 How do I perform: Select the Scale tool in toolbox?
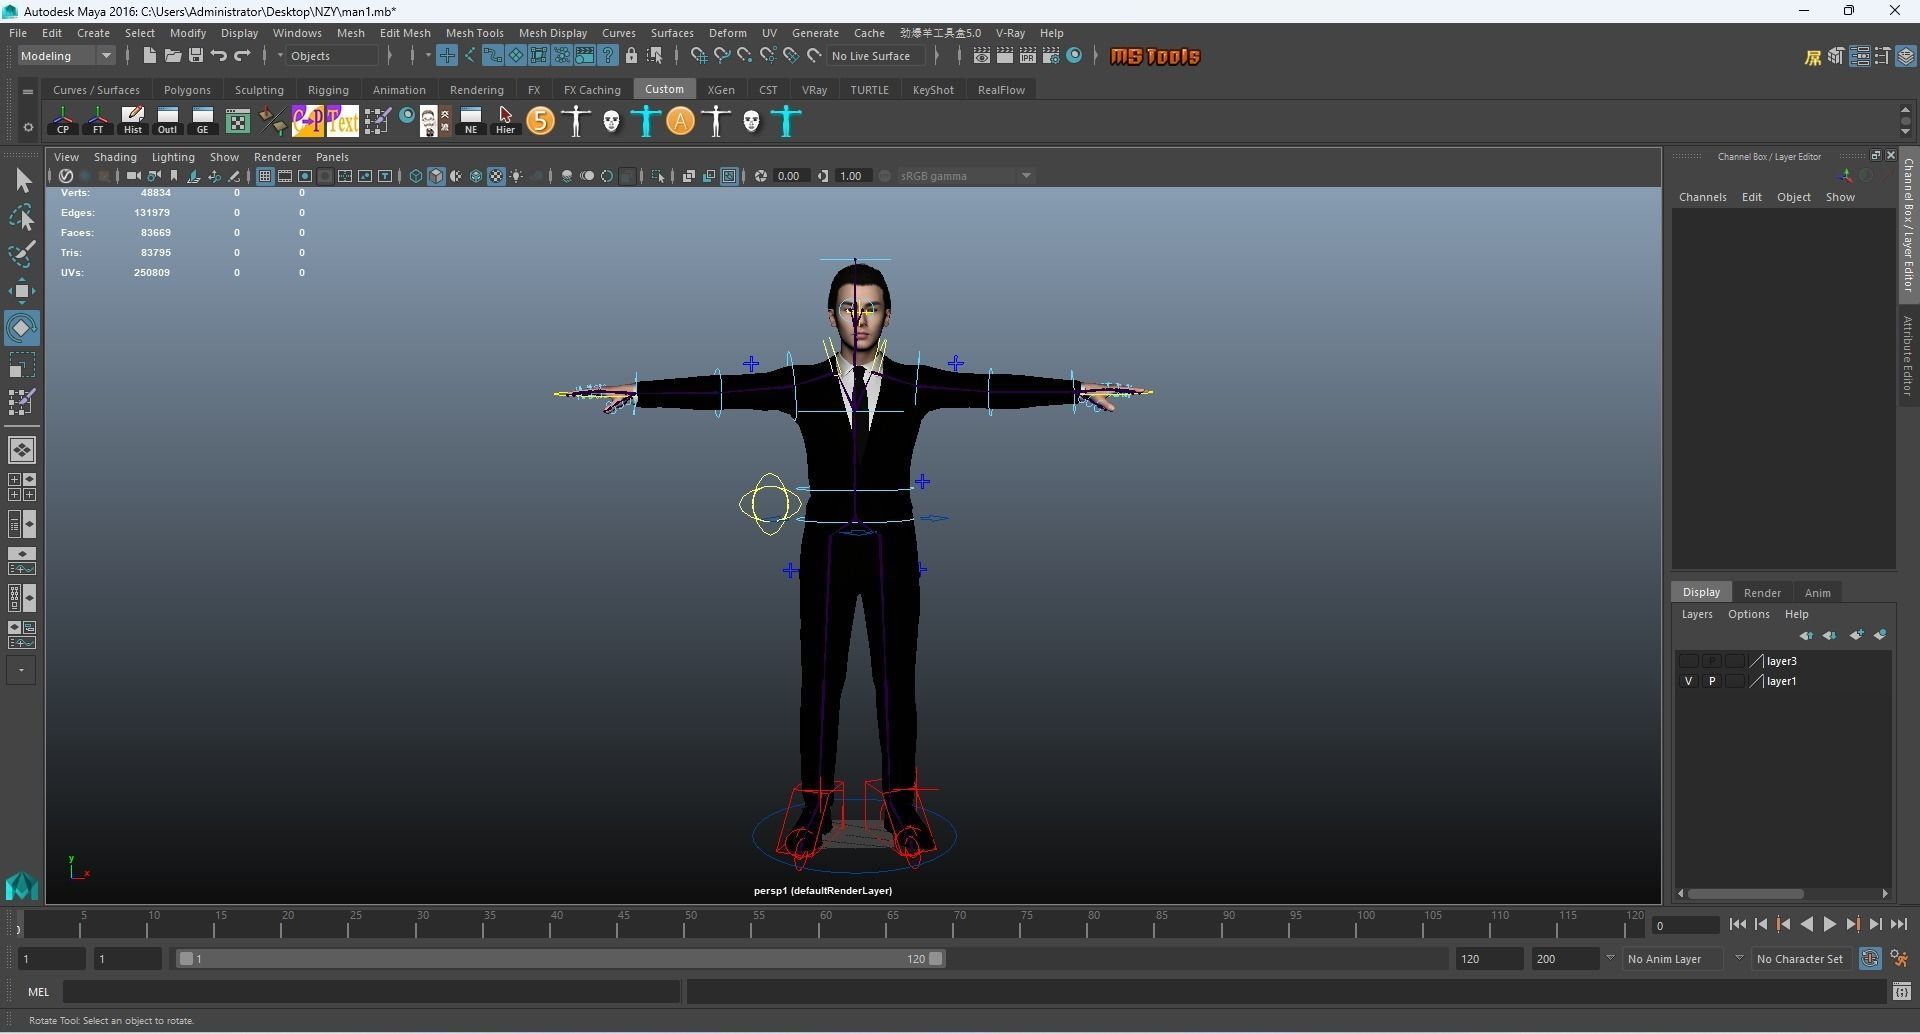pyautogui.click(x=22, y=365)
